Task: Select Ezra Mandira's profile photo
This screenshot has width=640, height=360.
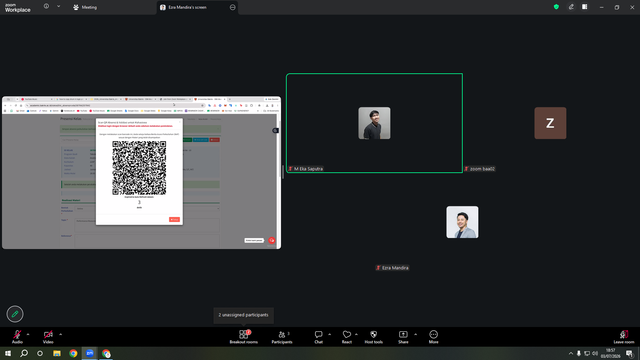Action: [462, 222]
